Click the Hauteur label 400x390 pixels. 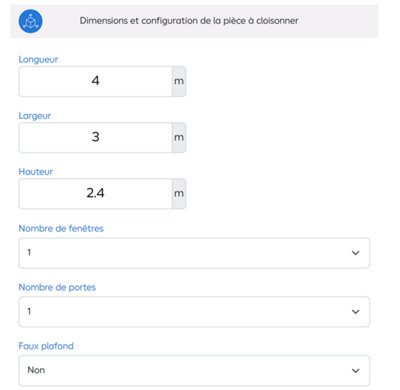click(x=36, y=172)
